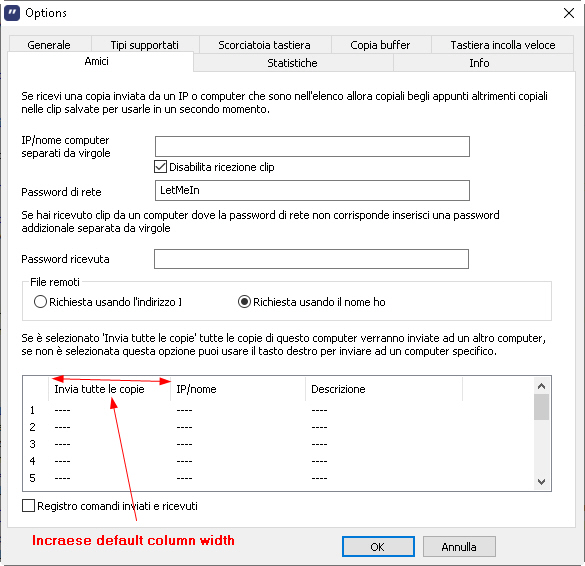The width and height of the screenshot is (585, 566).
Task: Cancel with the Annulla button
Action: 459,547
